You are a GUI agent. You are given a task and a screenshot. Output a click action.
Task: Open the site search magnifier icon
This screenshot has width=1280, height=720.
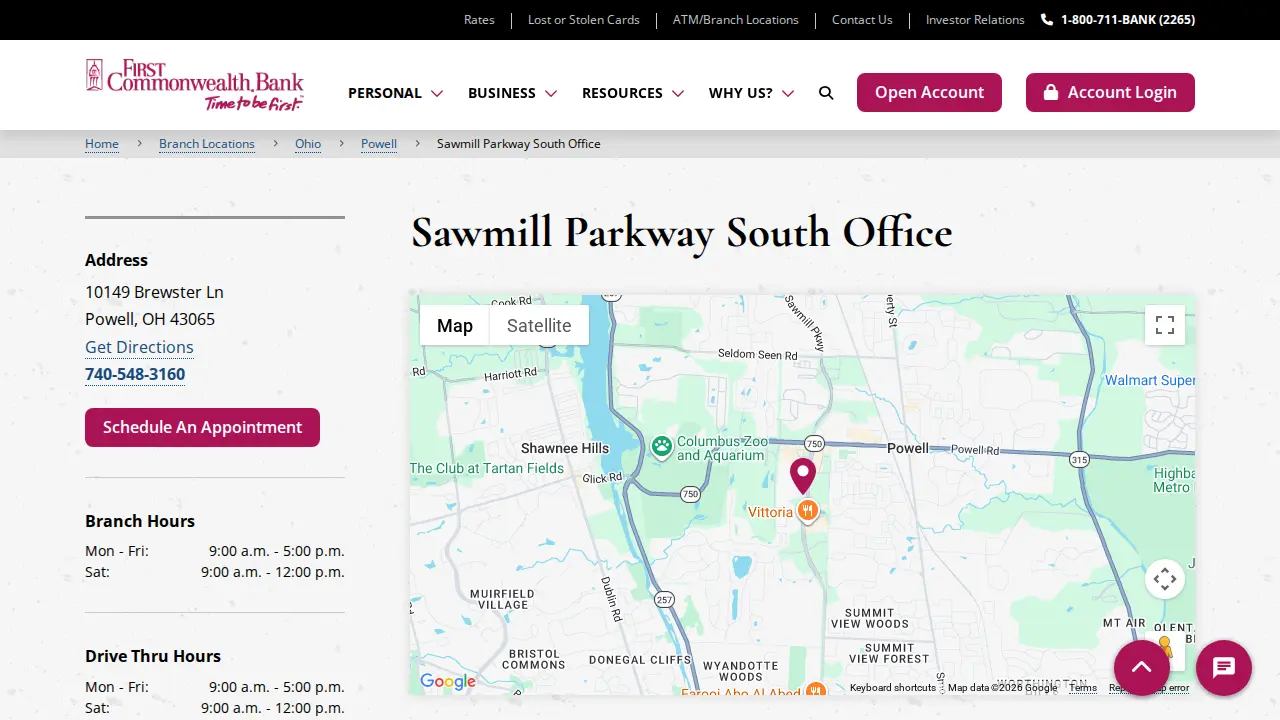[826, 93]
